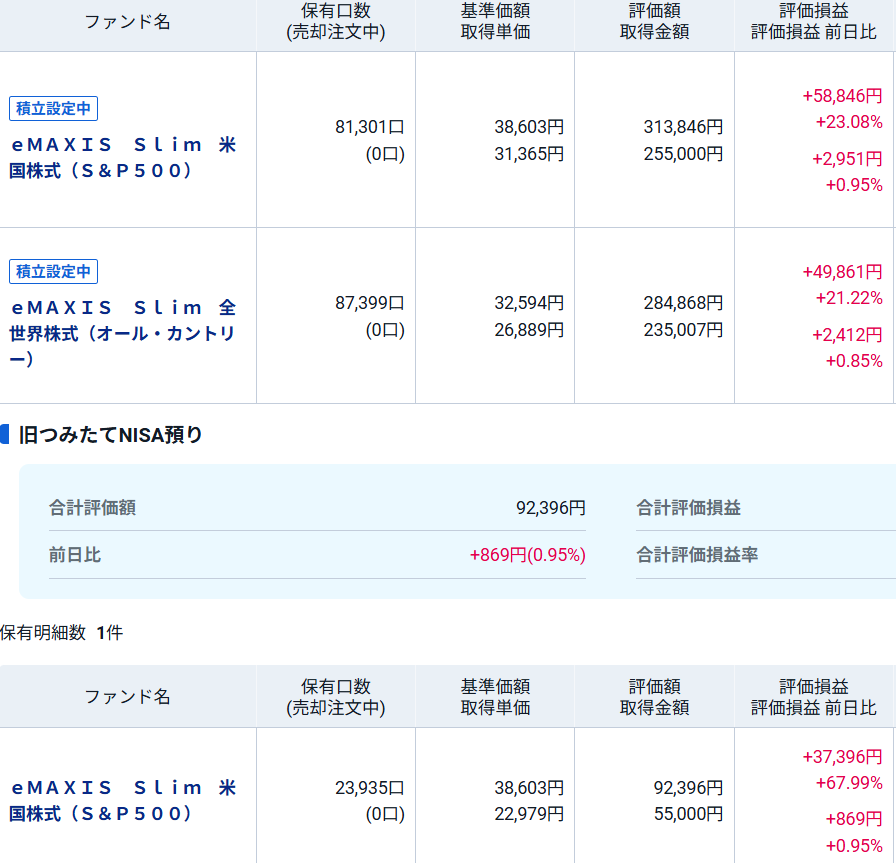This screenshot has width=896, height=863.
Task: Click the 基準価額 header in the bottom table
Action: click(x=495, y=687)
